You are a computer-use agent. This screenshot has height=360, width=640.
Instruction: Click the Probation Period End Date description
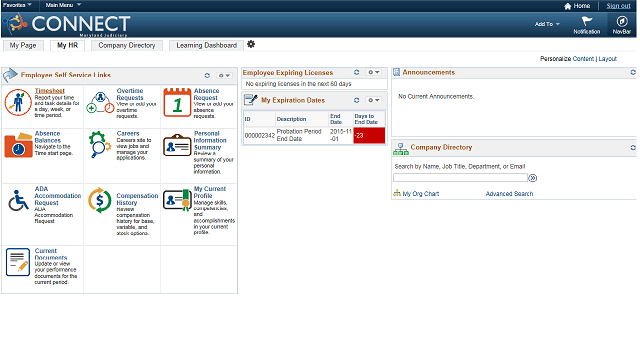click(299, 135)
